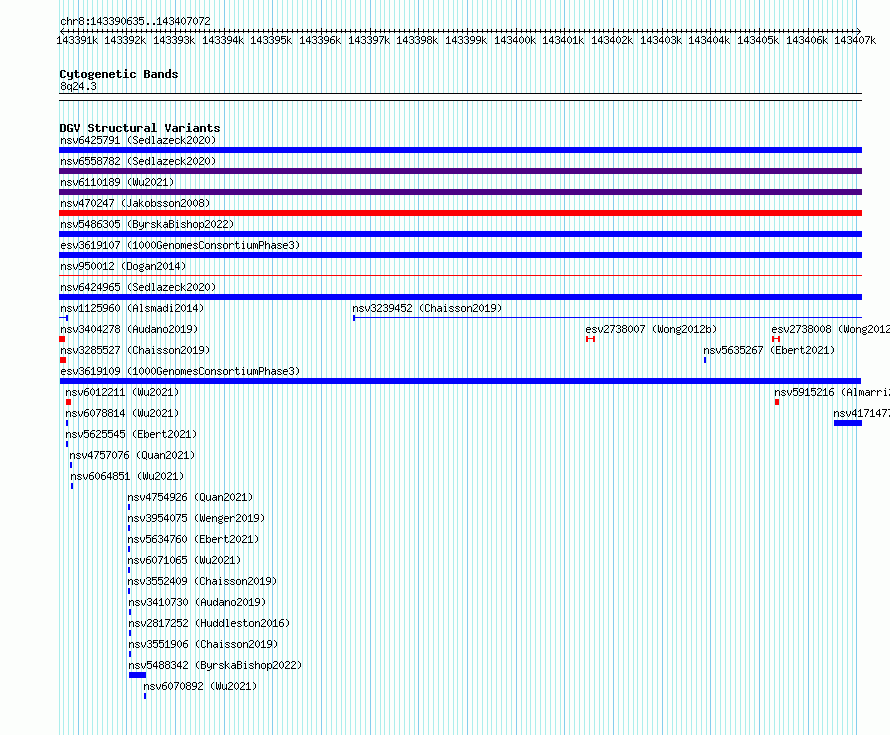
Task: Click the nsv417147 label at right edge
Action: coord(862,413)
